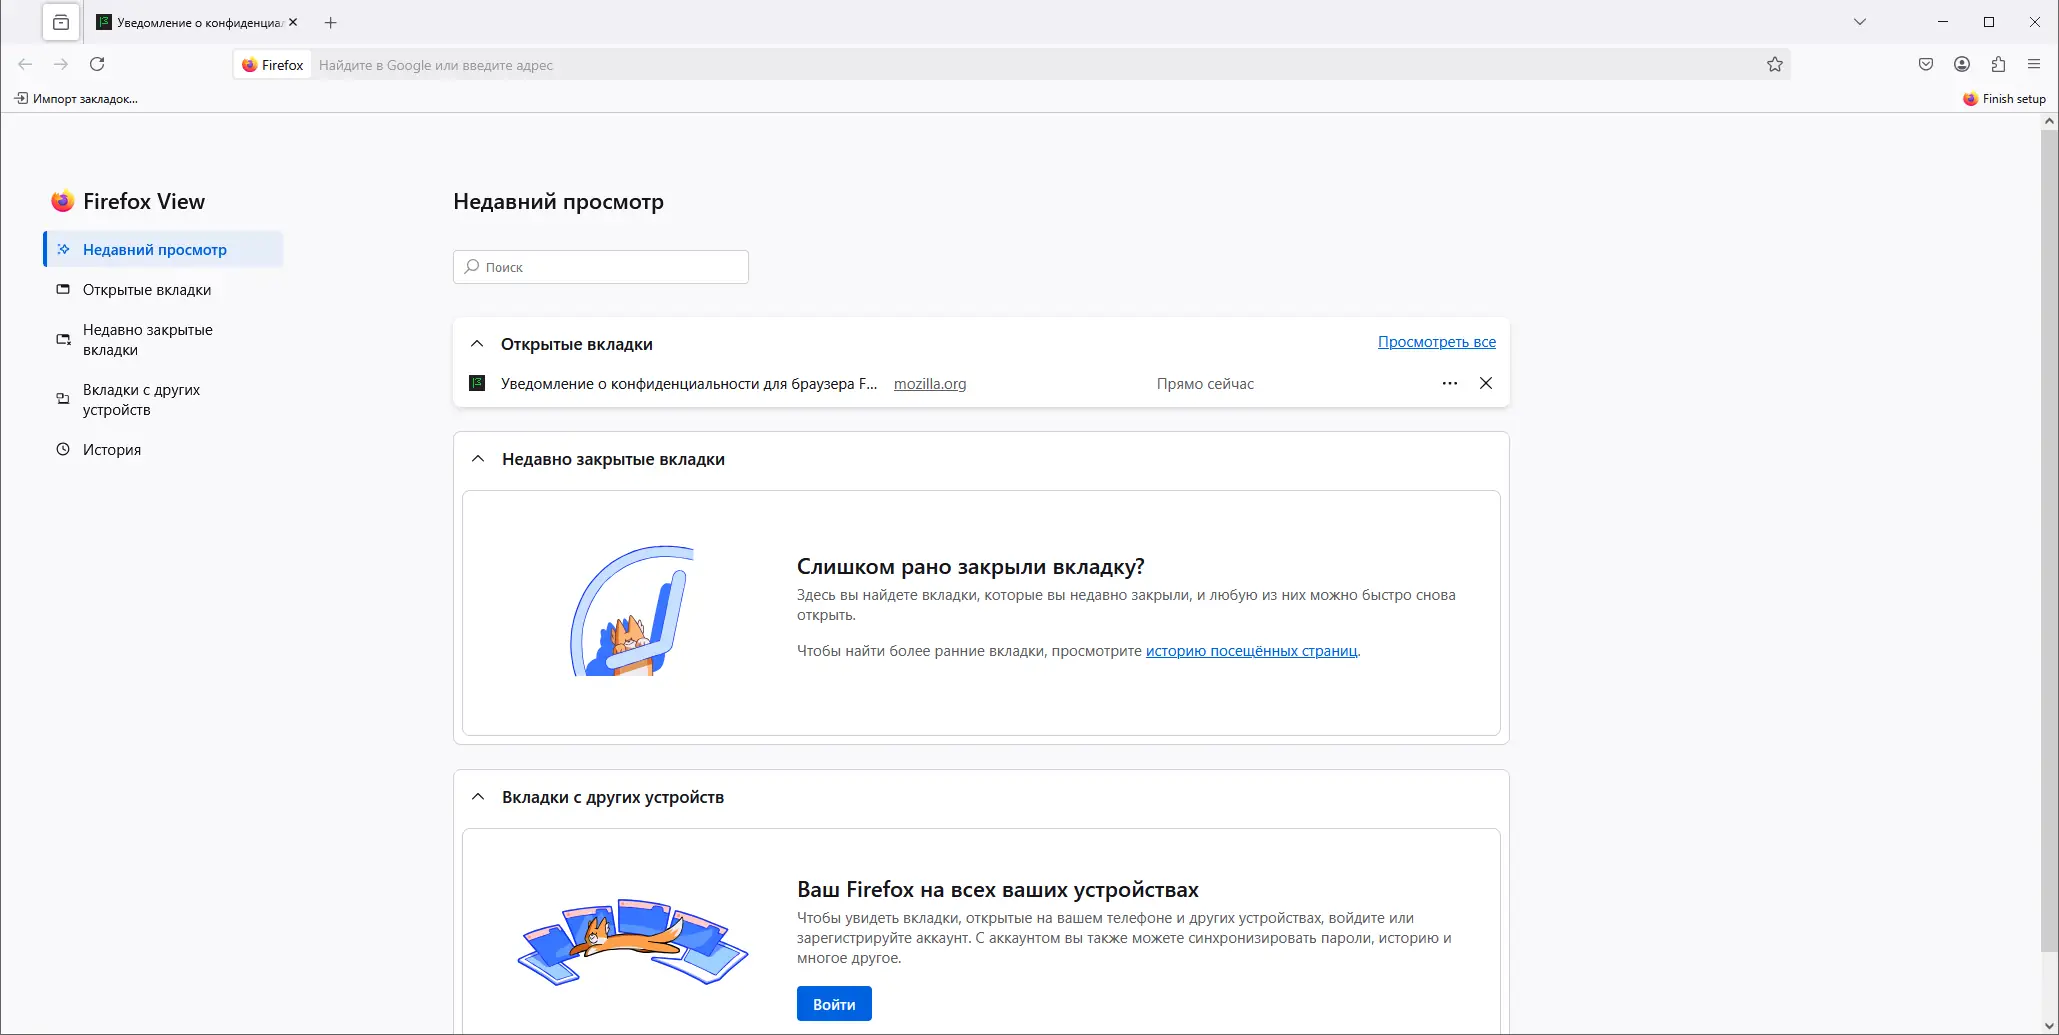The image size is (2059, 1035).
Task: Select Вкладки с других устройств in sidebar
Action: coord(141,399)
